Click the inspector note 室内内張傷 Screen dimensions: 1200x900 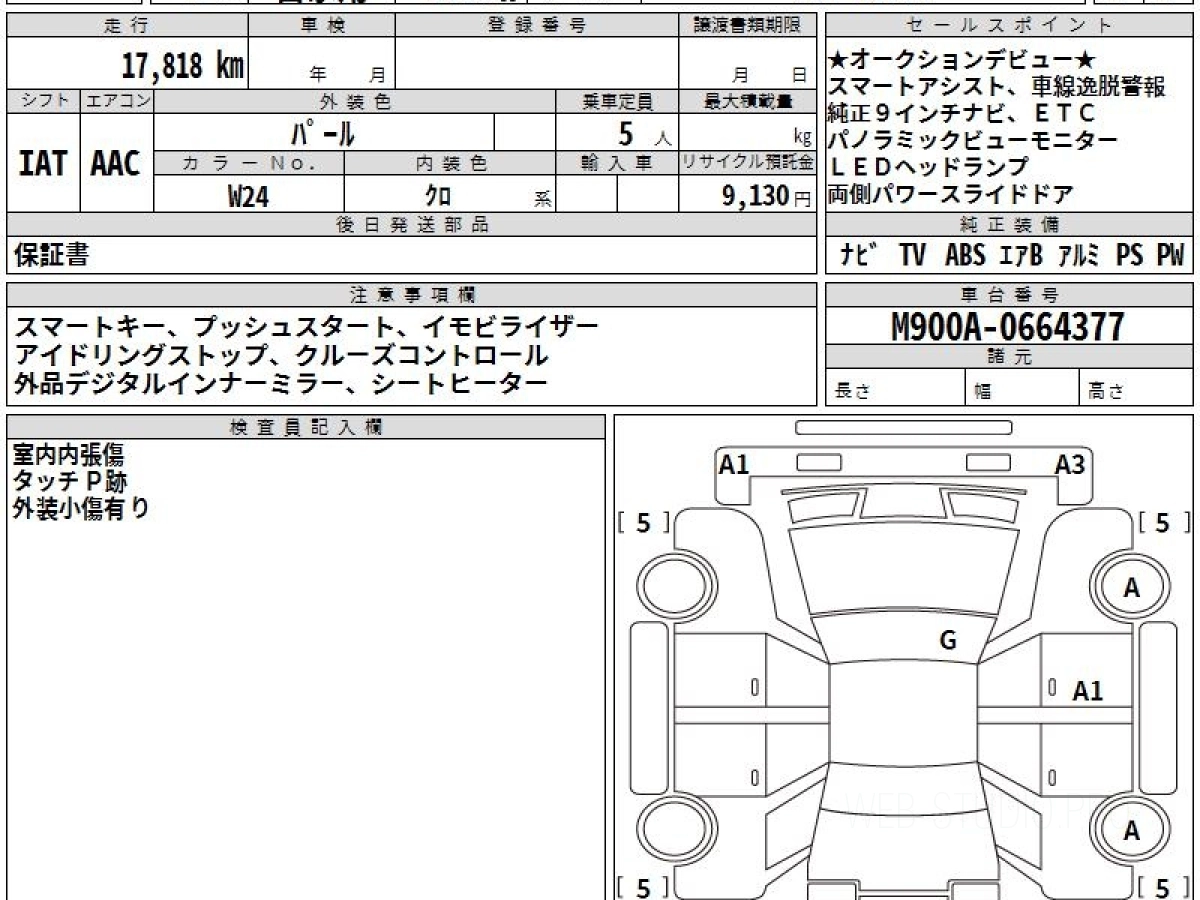click(x=69, y=455)
